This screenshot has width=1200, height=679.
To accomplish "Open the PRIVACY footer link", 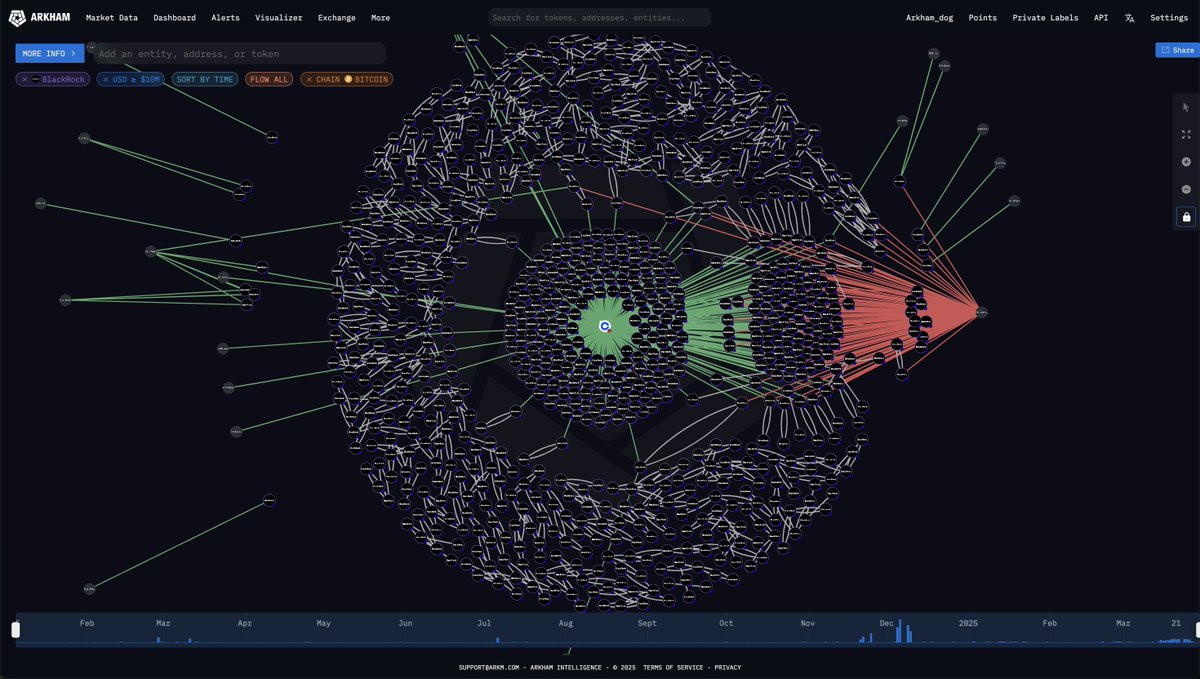I will click(728, 667).
